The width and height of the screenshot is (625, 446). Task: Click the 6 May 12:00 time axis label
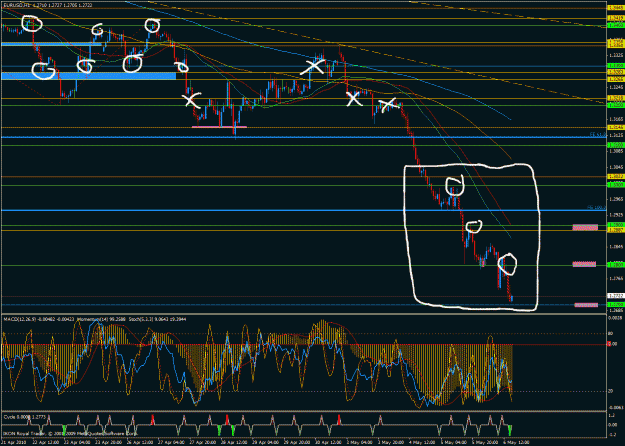tap(516, 442)
